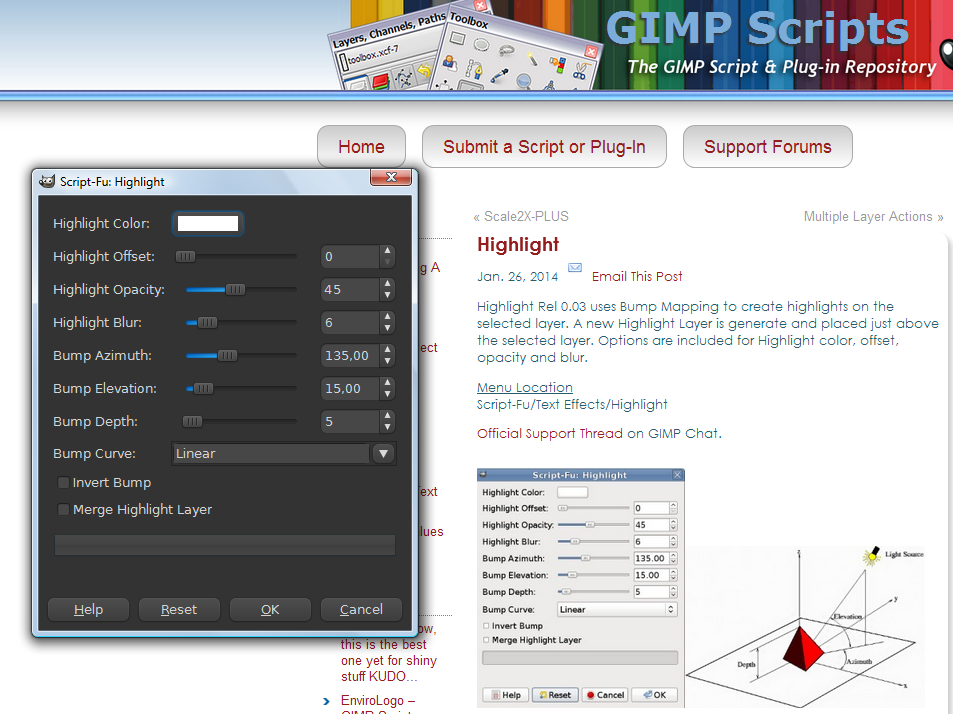Decrease Bump Depth with down arrow
Screen dimensions: 953x714
[387, 427]
